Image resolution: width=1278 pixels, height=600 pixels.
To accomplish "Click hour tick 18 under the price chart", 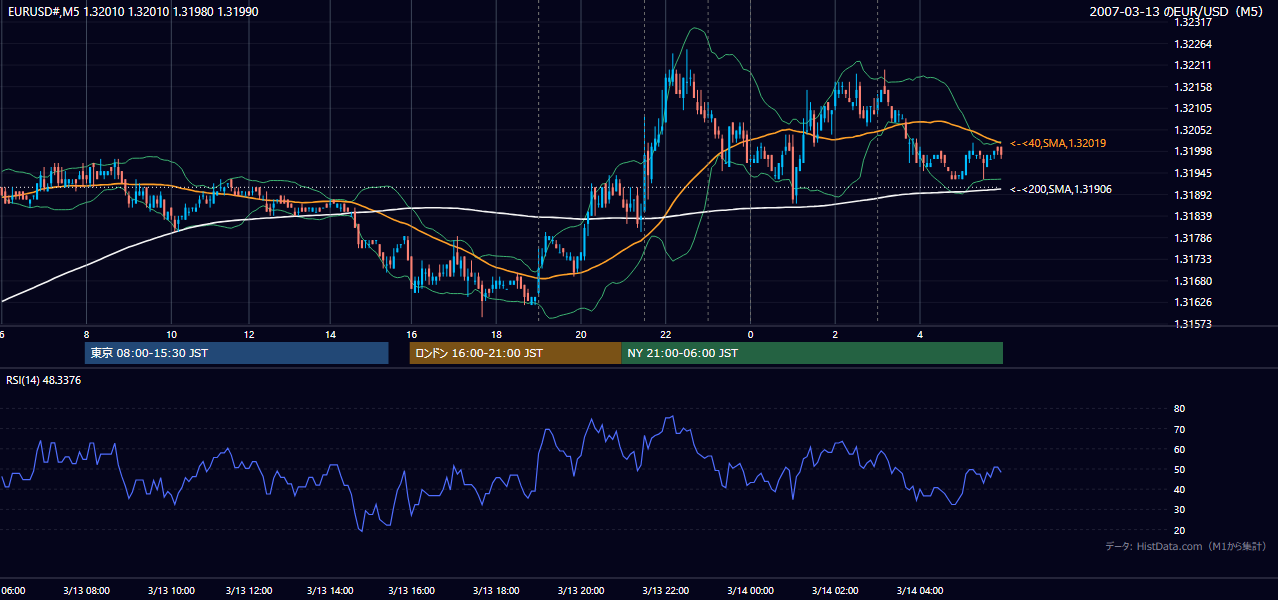I will [496, 334].
